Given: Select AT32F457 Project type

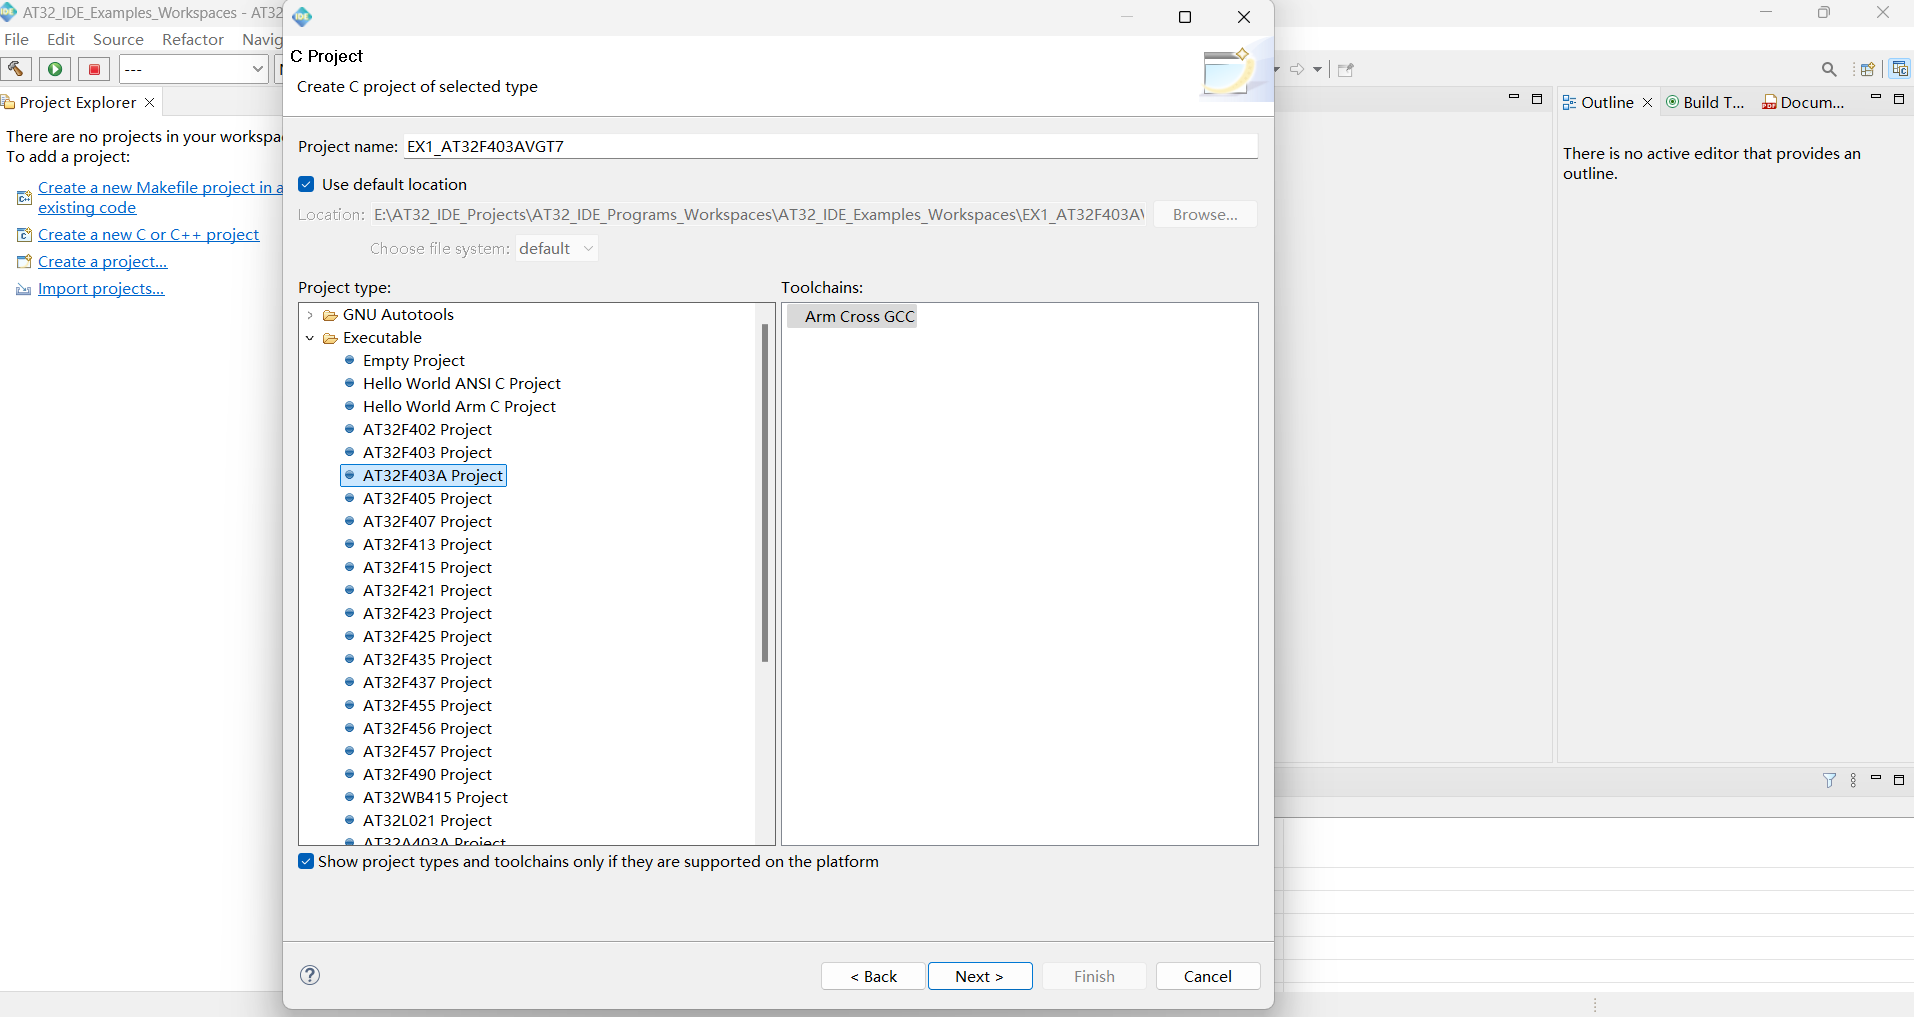Looking at the screenshot, I should (x=427, y=751).
